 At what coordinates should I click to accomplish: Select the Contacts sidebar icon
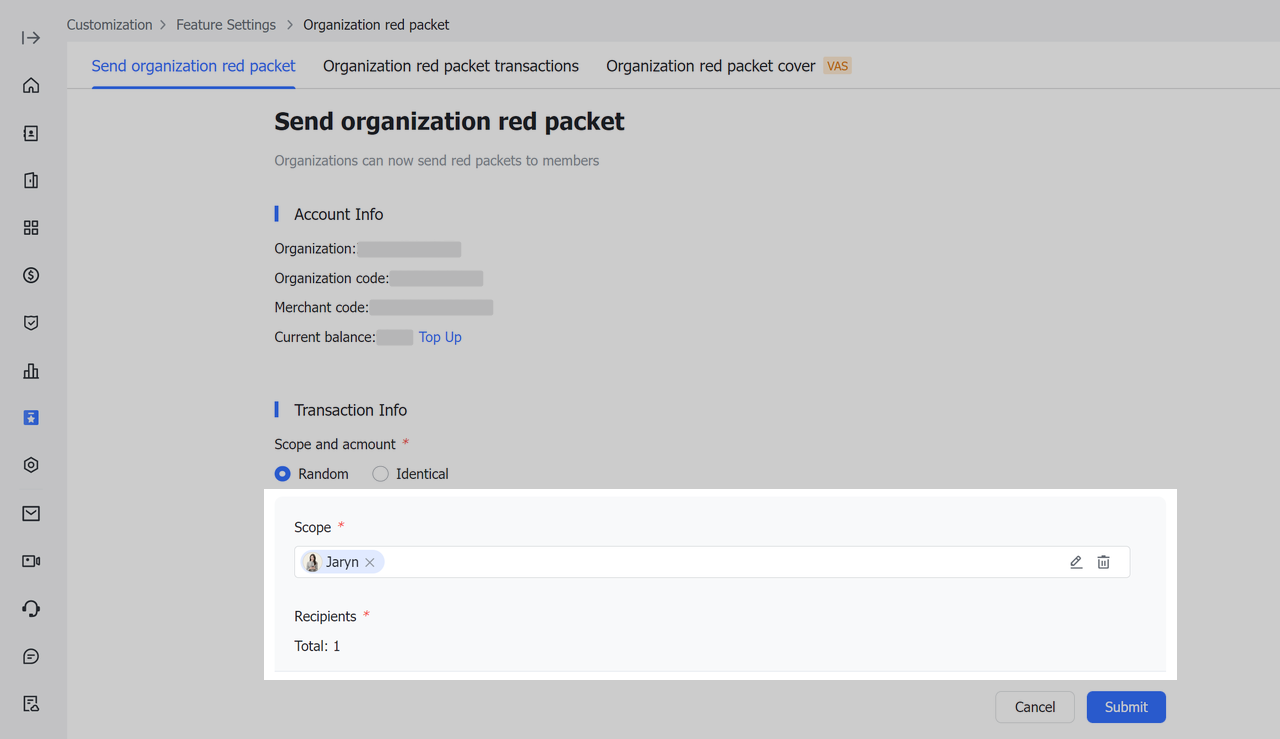pyautogui.click(x=30, y=132)
